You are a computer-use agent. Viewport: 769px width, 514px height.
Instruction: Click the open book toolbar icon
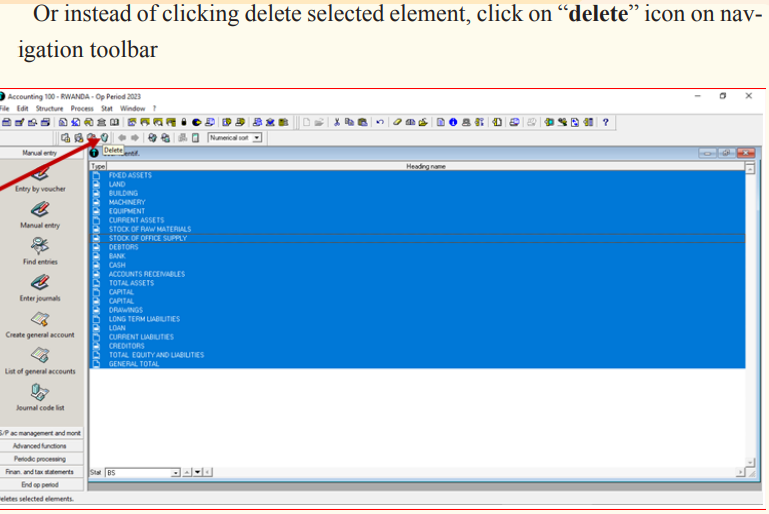[114, 122]
